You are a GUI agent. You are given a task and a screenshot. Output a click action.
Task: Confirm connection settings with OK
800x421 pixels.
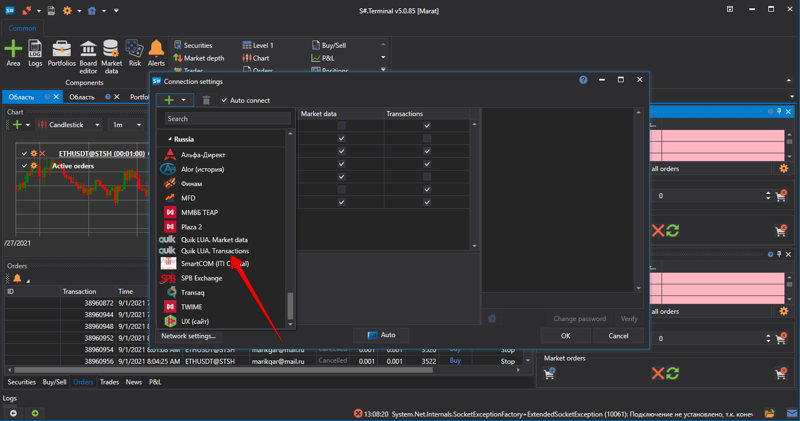tap(565, 336)
